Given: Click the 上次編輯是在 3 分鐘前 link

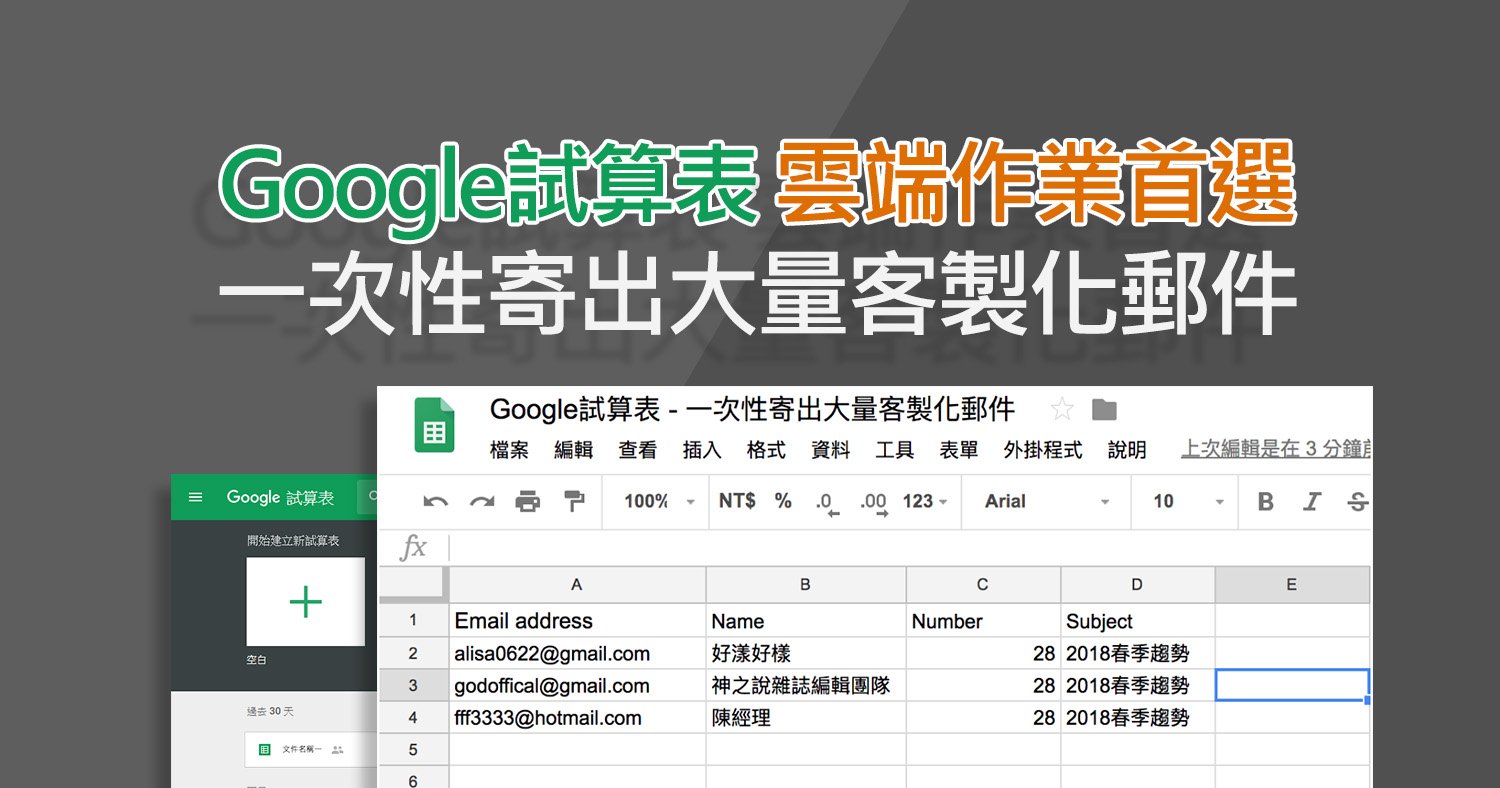Looking at the screenshot, I should pos(1276,450).
